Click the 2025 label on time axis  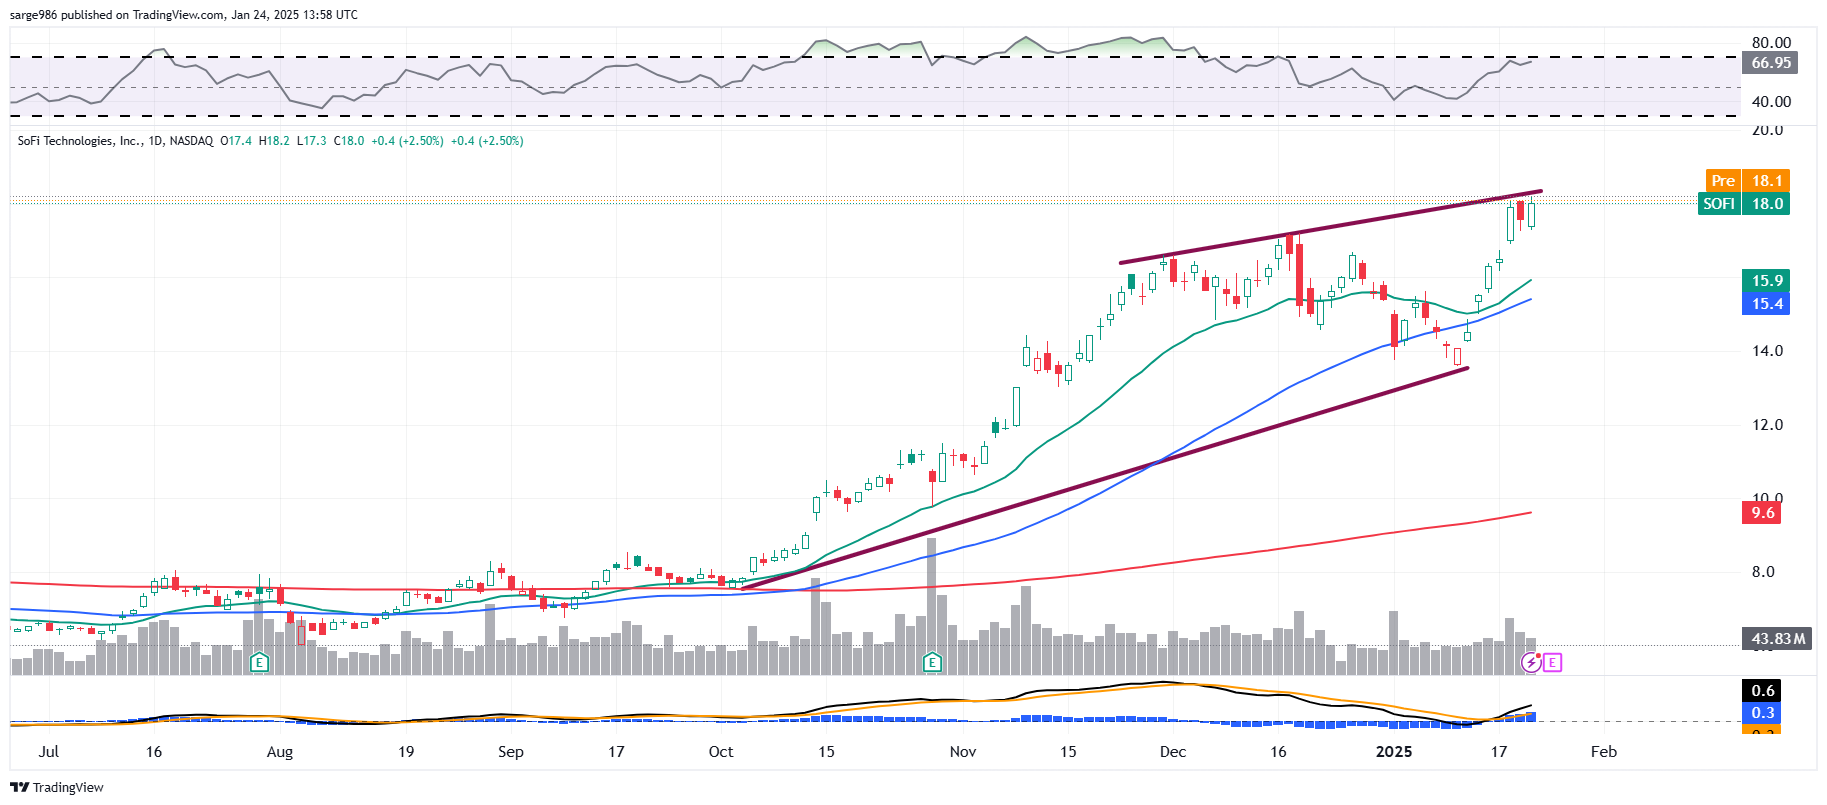click(1393, 752)
